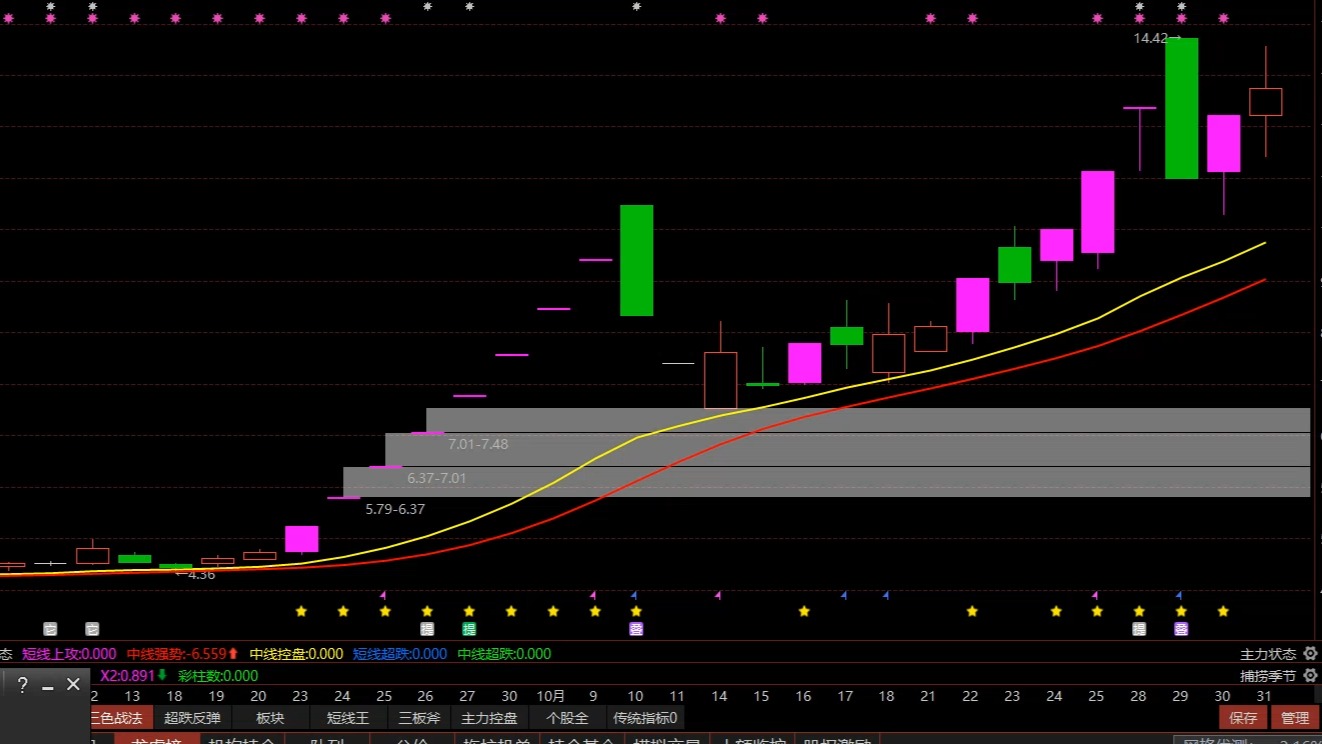Click the purple 晋 badge above October 10
Image resolution: width=1322 pixels, height=744 pixels.
(636, 629)
